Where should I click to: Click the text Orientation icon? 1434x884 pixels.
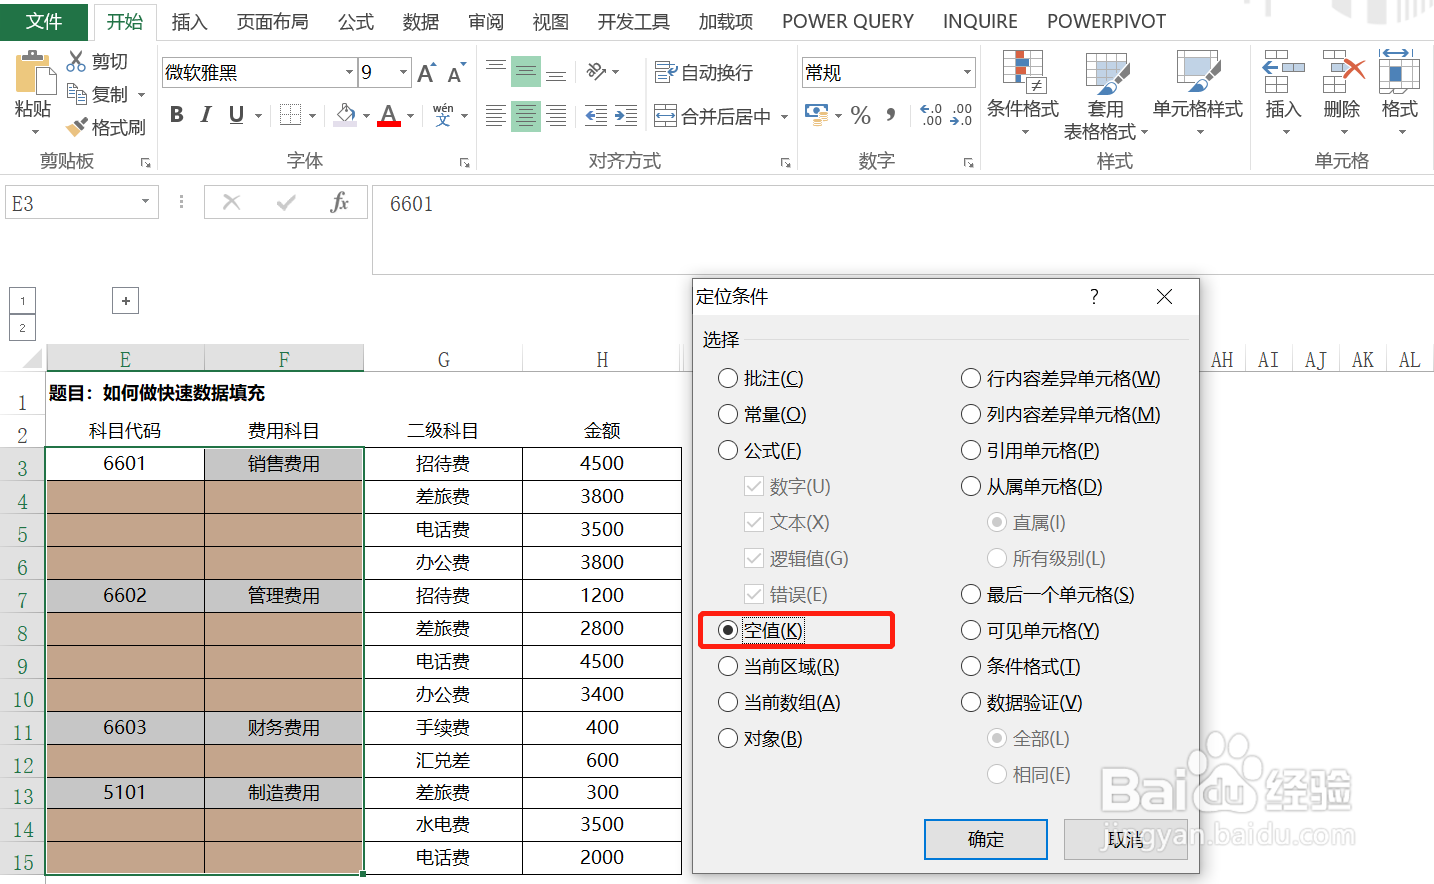tap(597, 72)
